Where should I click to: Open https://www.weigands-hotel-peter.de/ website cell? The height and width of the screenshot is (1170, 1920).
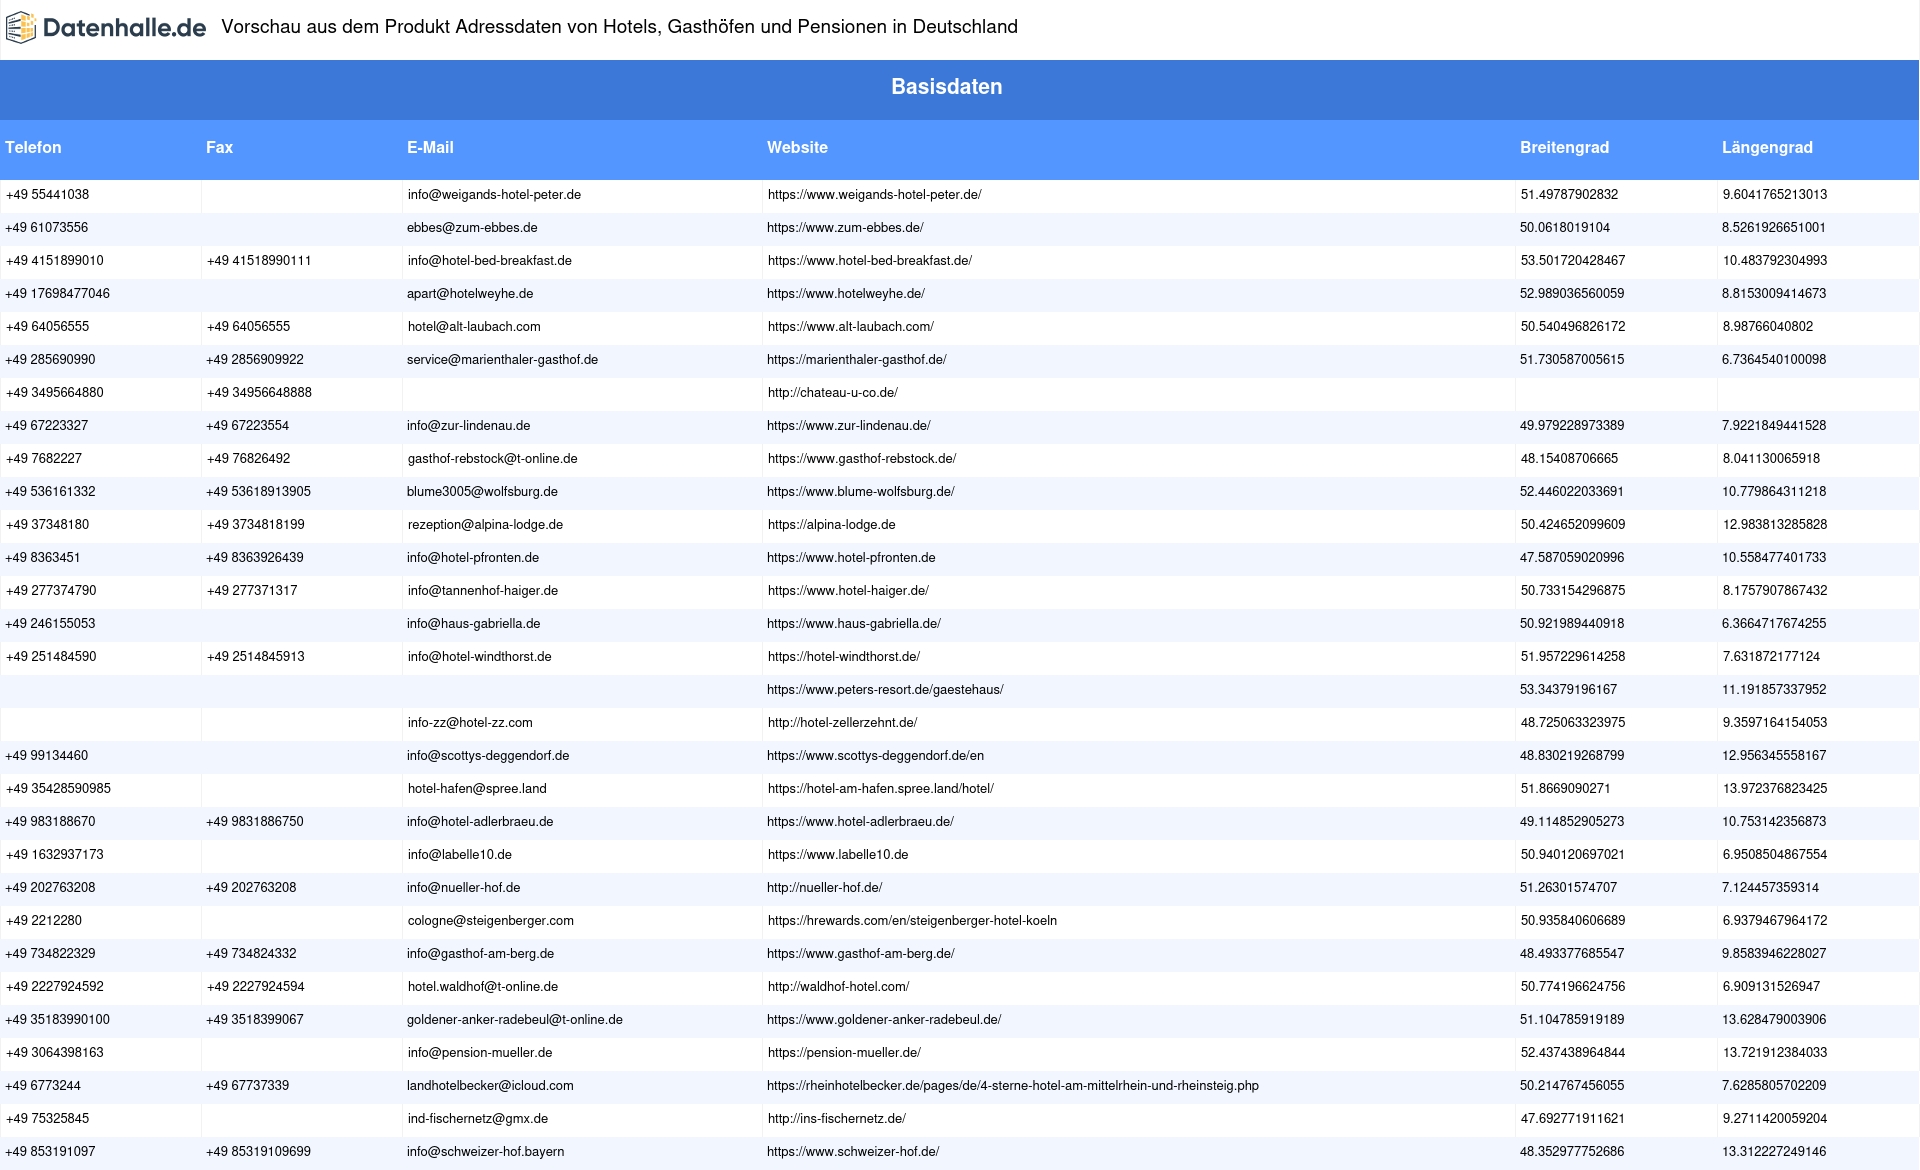click(x=875, y=195)
